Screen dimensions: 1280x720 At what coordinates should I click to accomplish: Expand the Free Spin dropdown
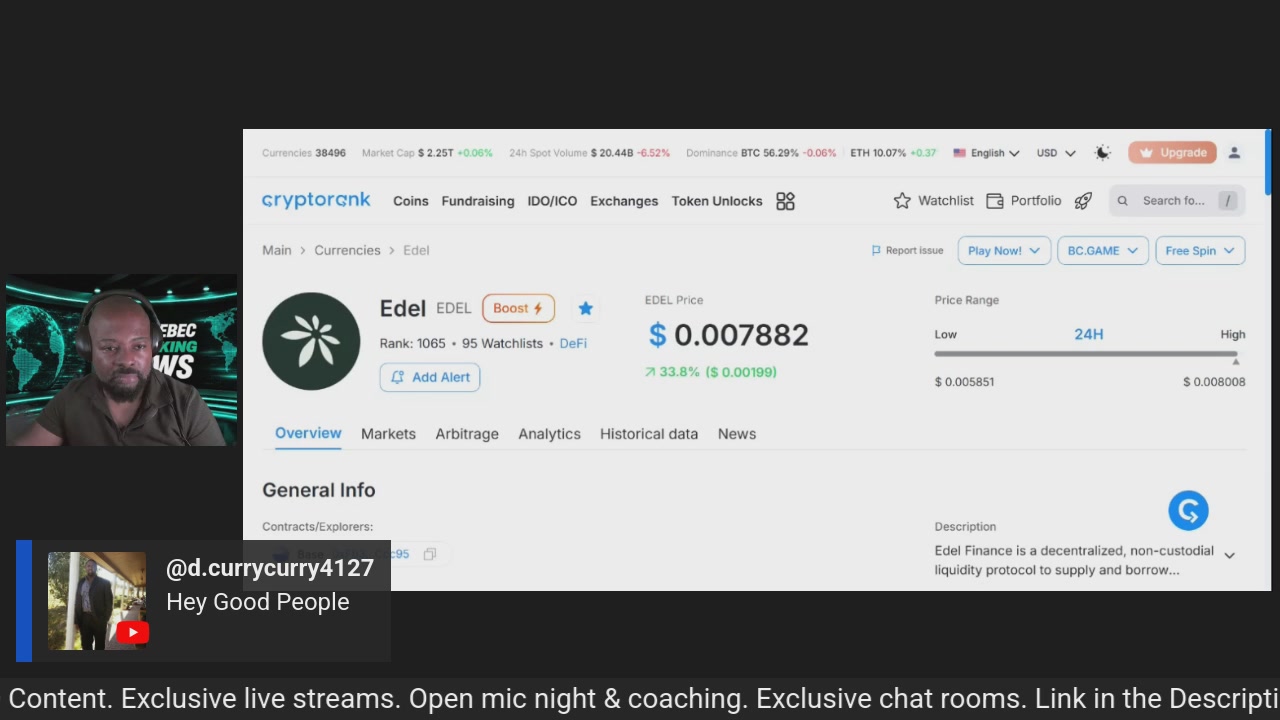pyautogui.click(x=1200, y=251)
